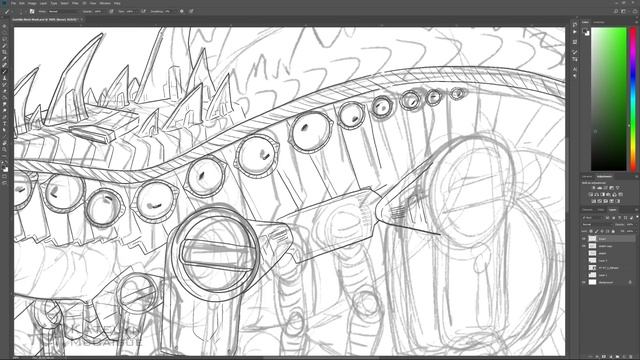Switch to the Paths tab

601,210
